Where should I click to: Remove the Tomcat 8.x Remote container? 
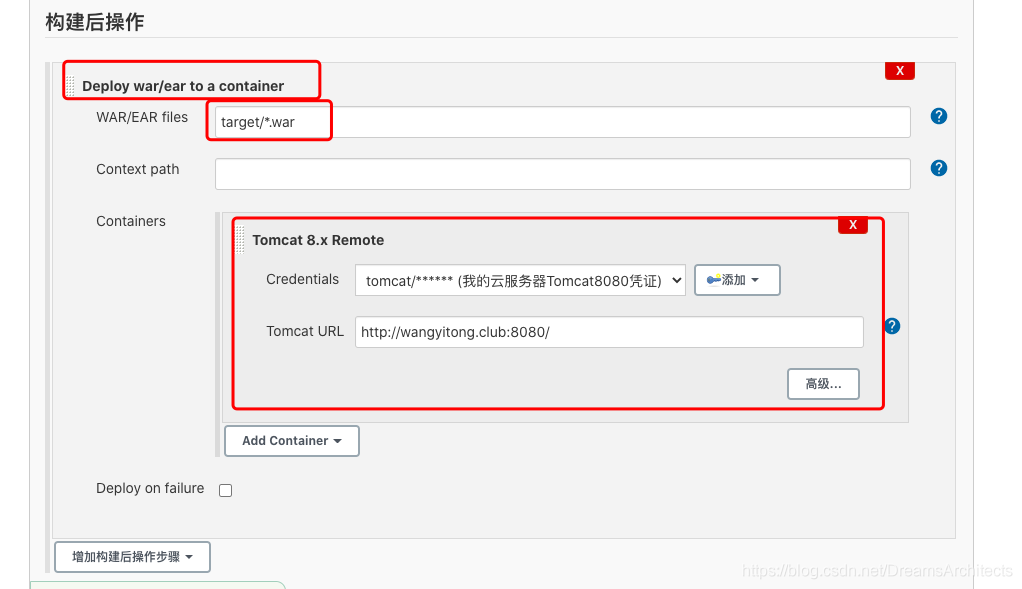pos(852,225)
